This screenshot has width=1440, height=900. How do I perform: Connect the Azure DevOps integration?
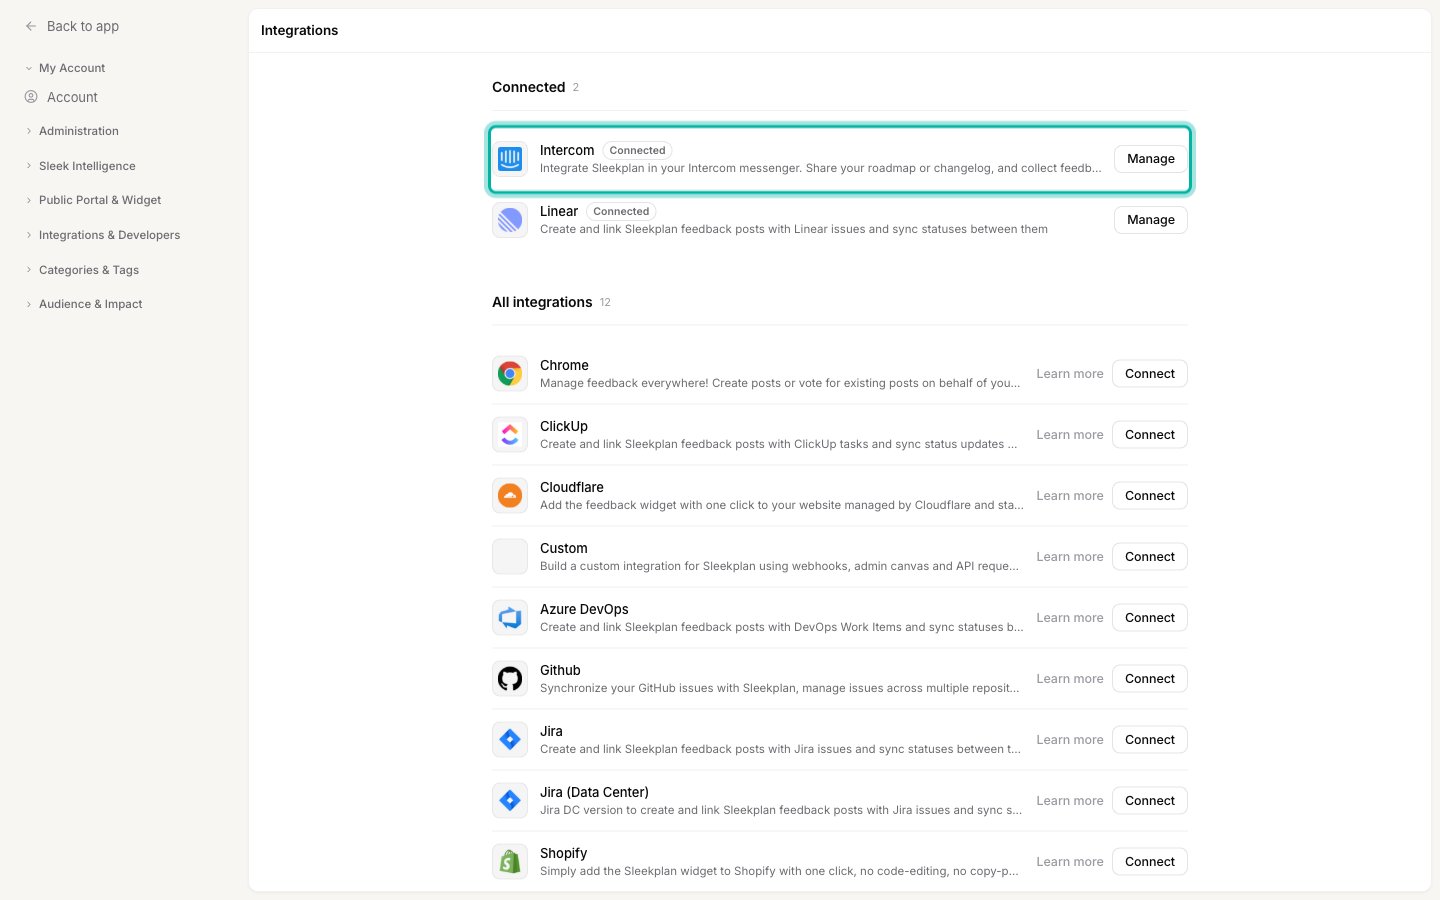[x=1150, y=618]
